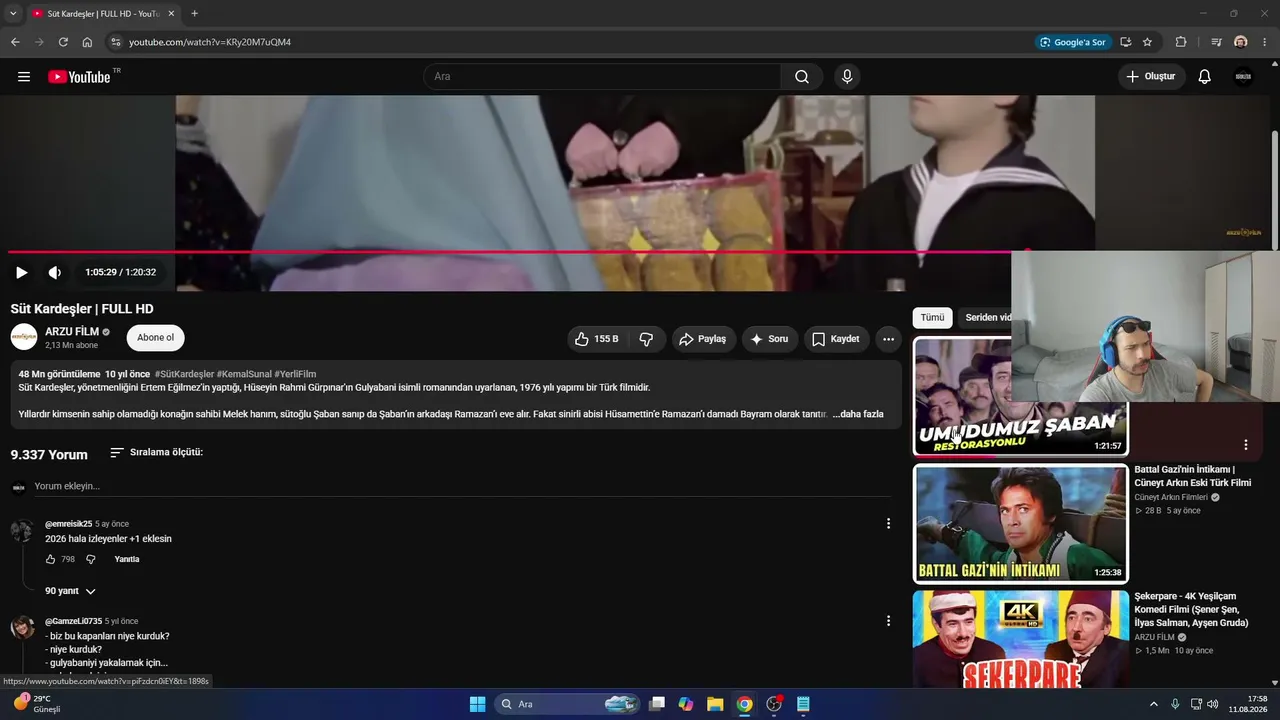The image size is (1280, 720).
Task: Click the #SütKardeşler hashtag
Action: (x=184, y=374)
